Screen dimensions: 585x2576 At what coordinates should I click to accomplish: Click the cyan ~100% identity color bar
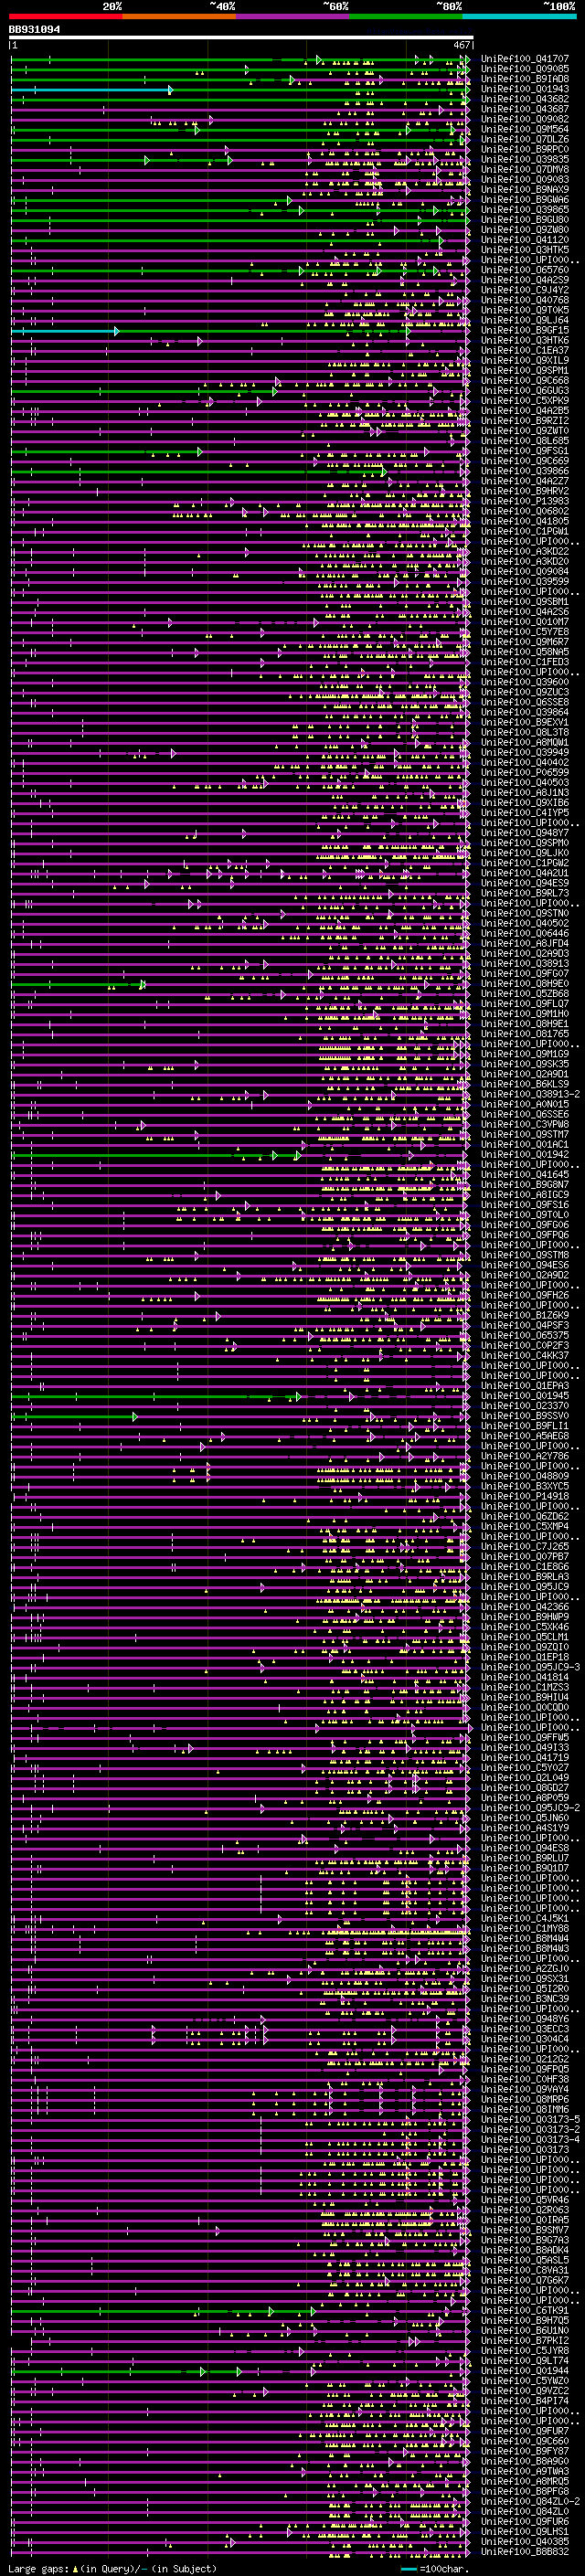(519, 17)
